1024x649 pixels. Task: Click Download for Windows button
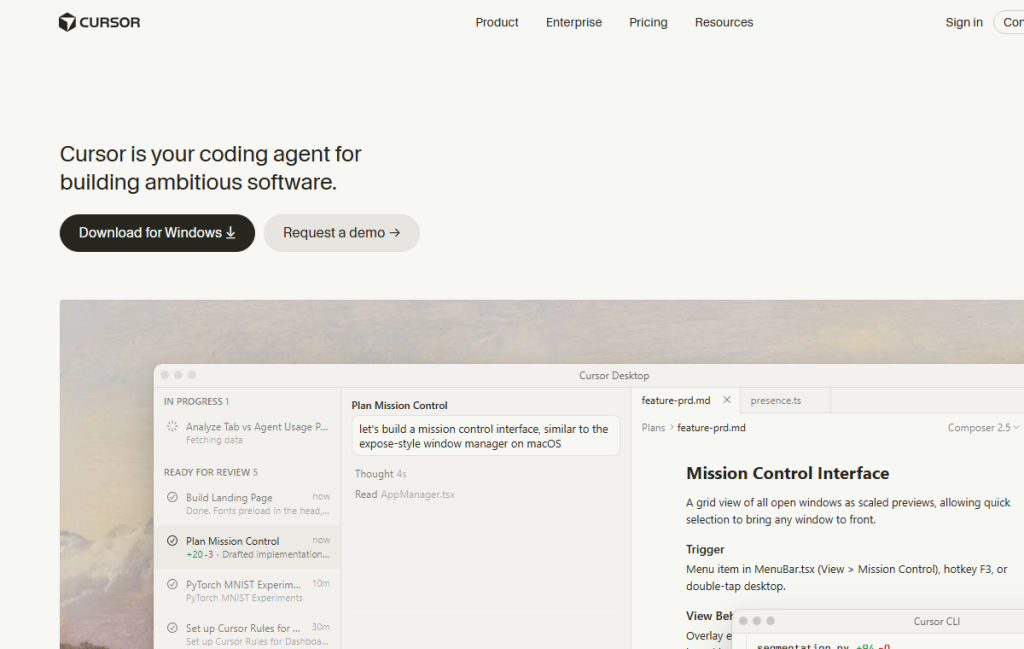[157, 233]
